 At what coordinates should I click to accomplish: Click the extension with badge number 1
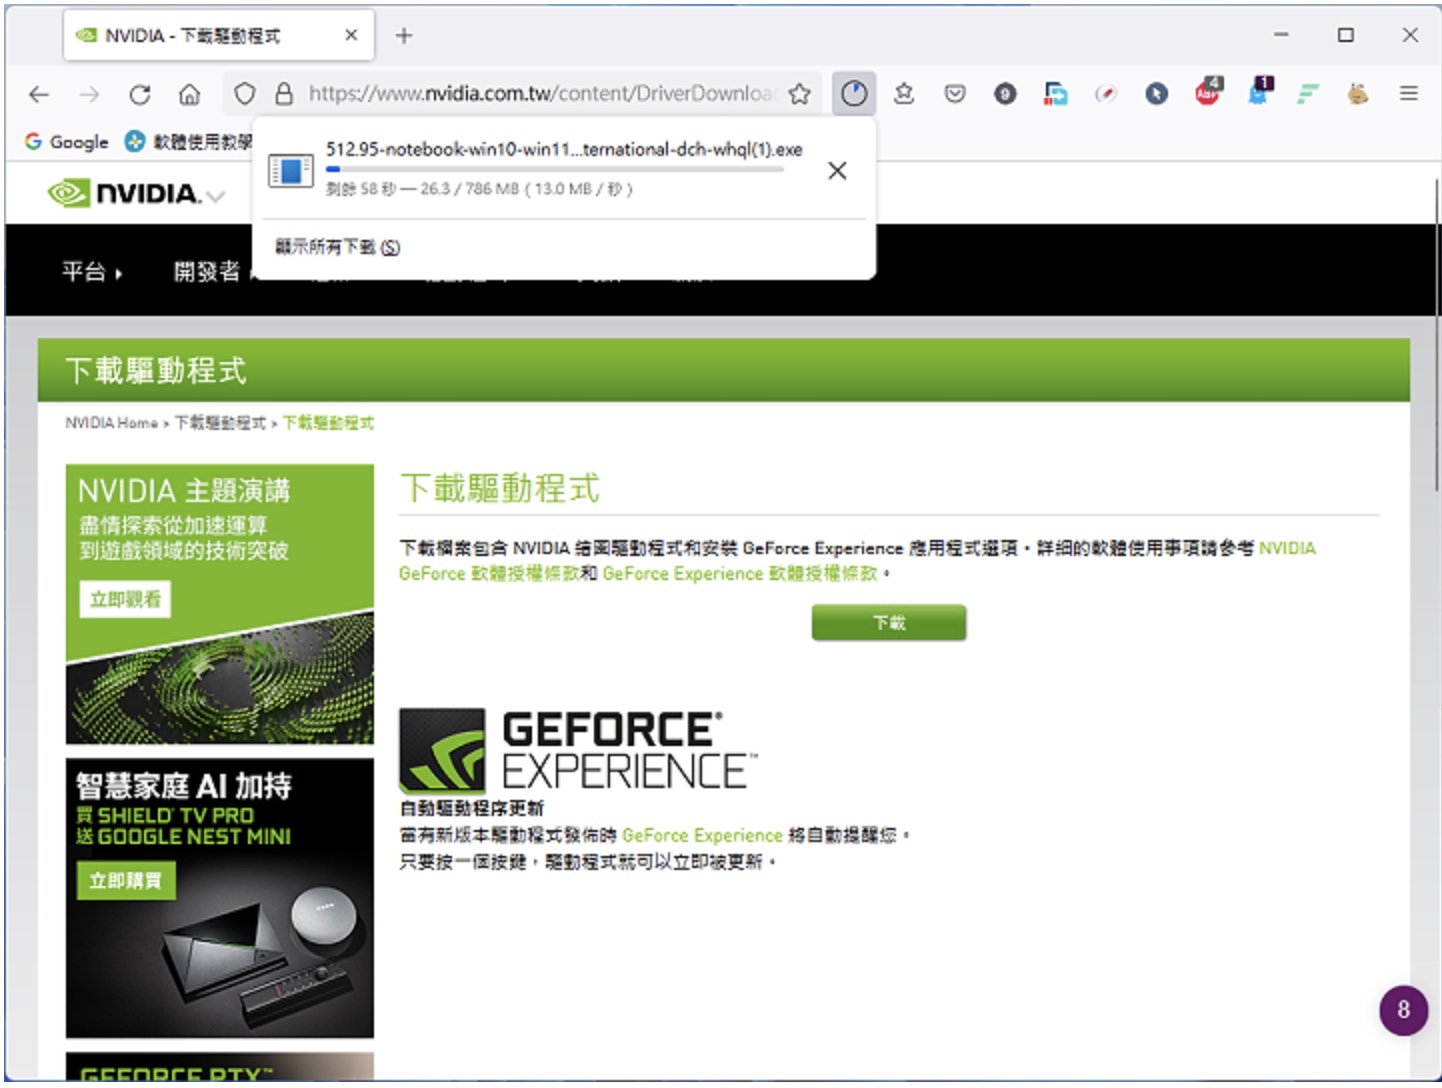(x=1259, y=91)
